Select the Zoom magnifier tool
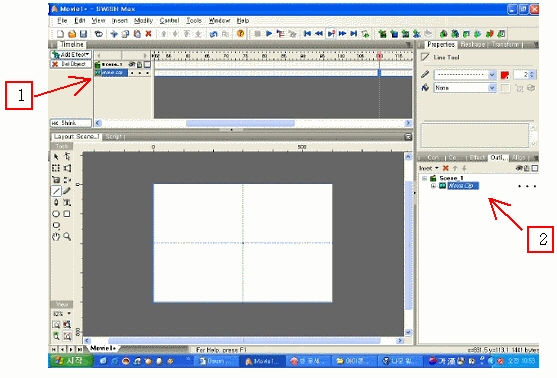Image resolution: width=557 pixels, height=378 pixels. 67,237
